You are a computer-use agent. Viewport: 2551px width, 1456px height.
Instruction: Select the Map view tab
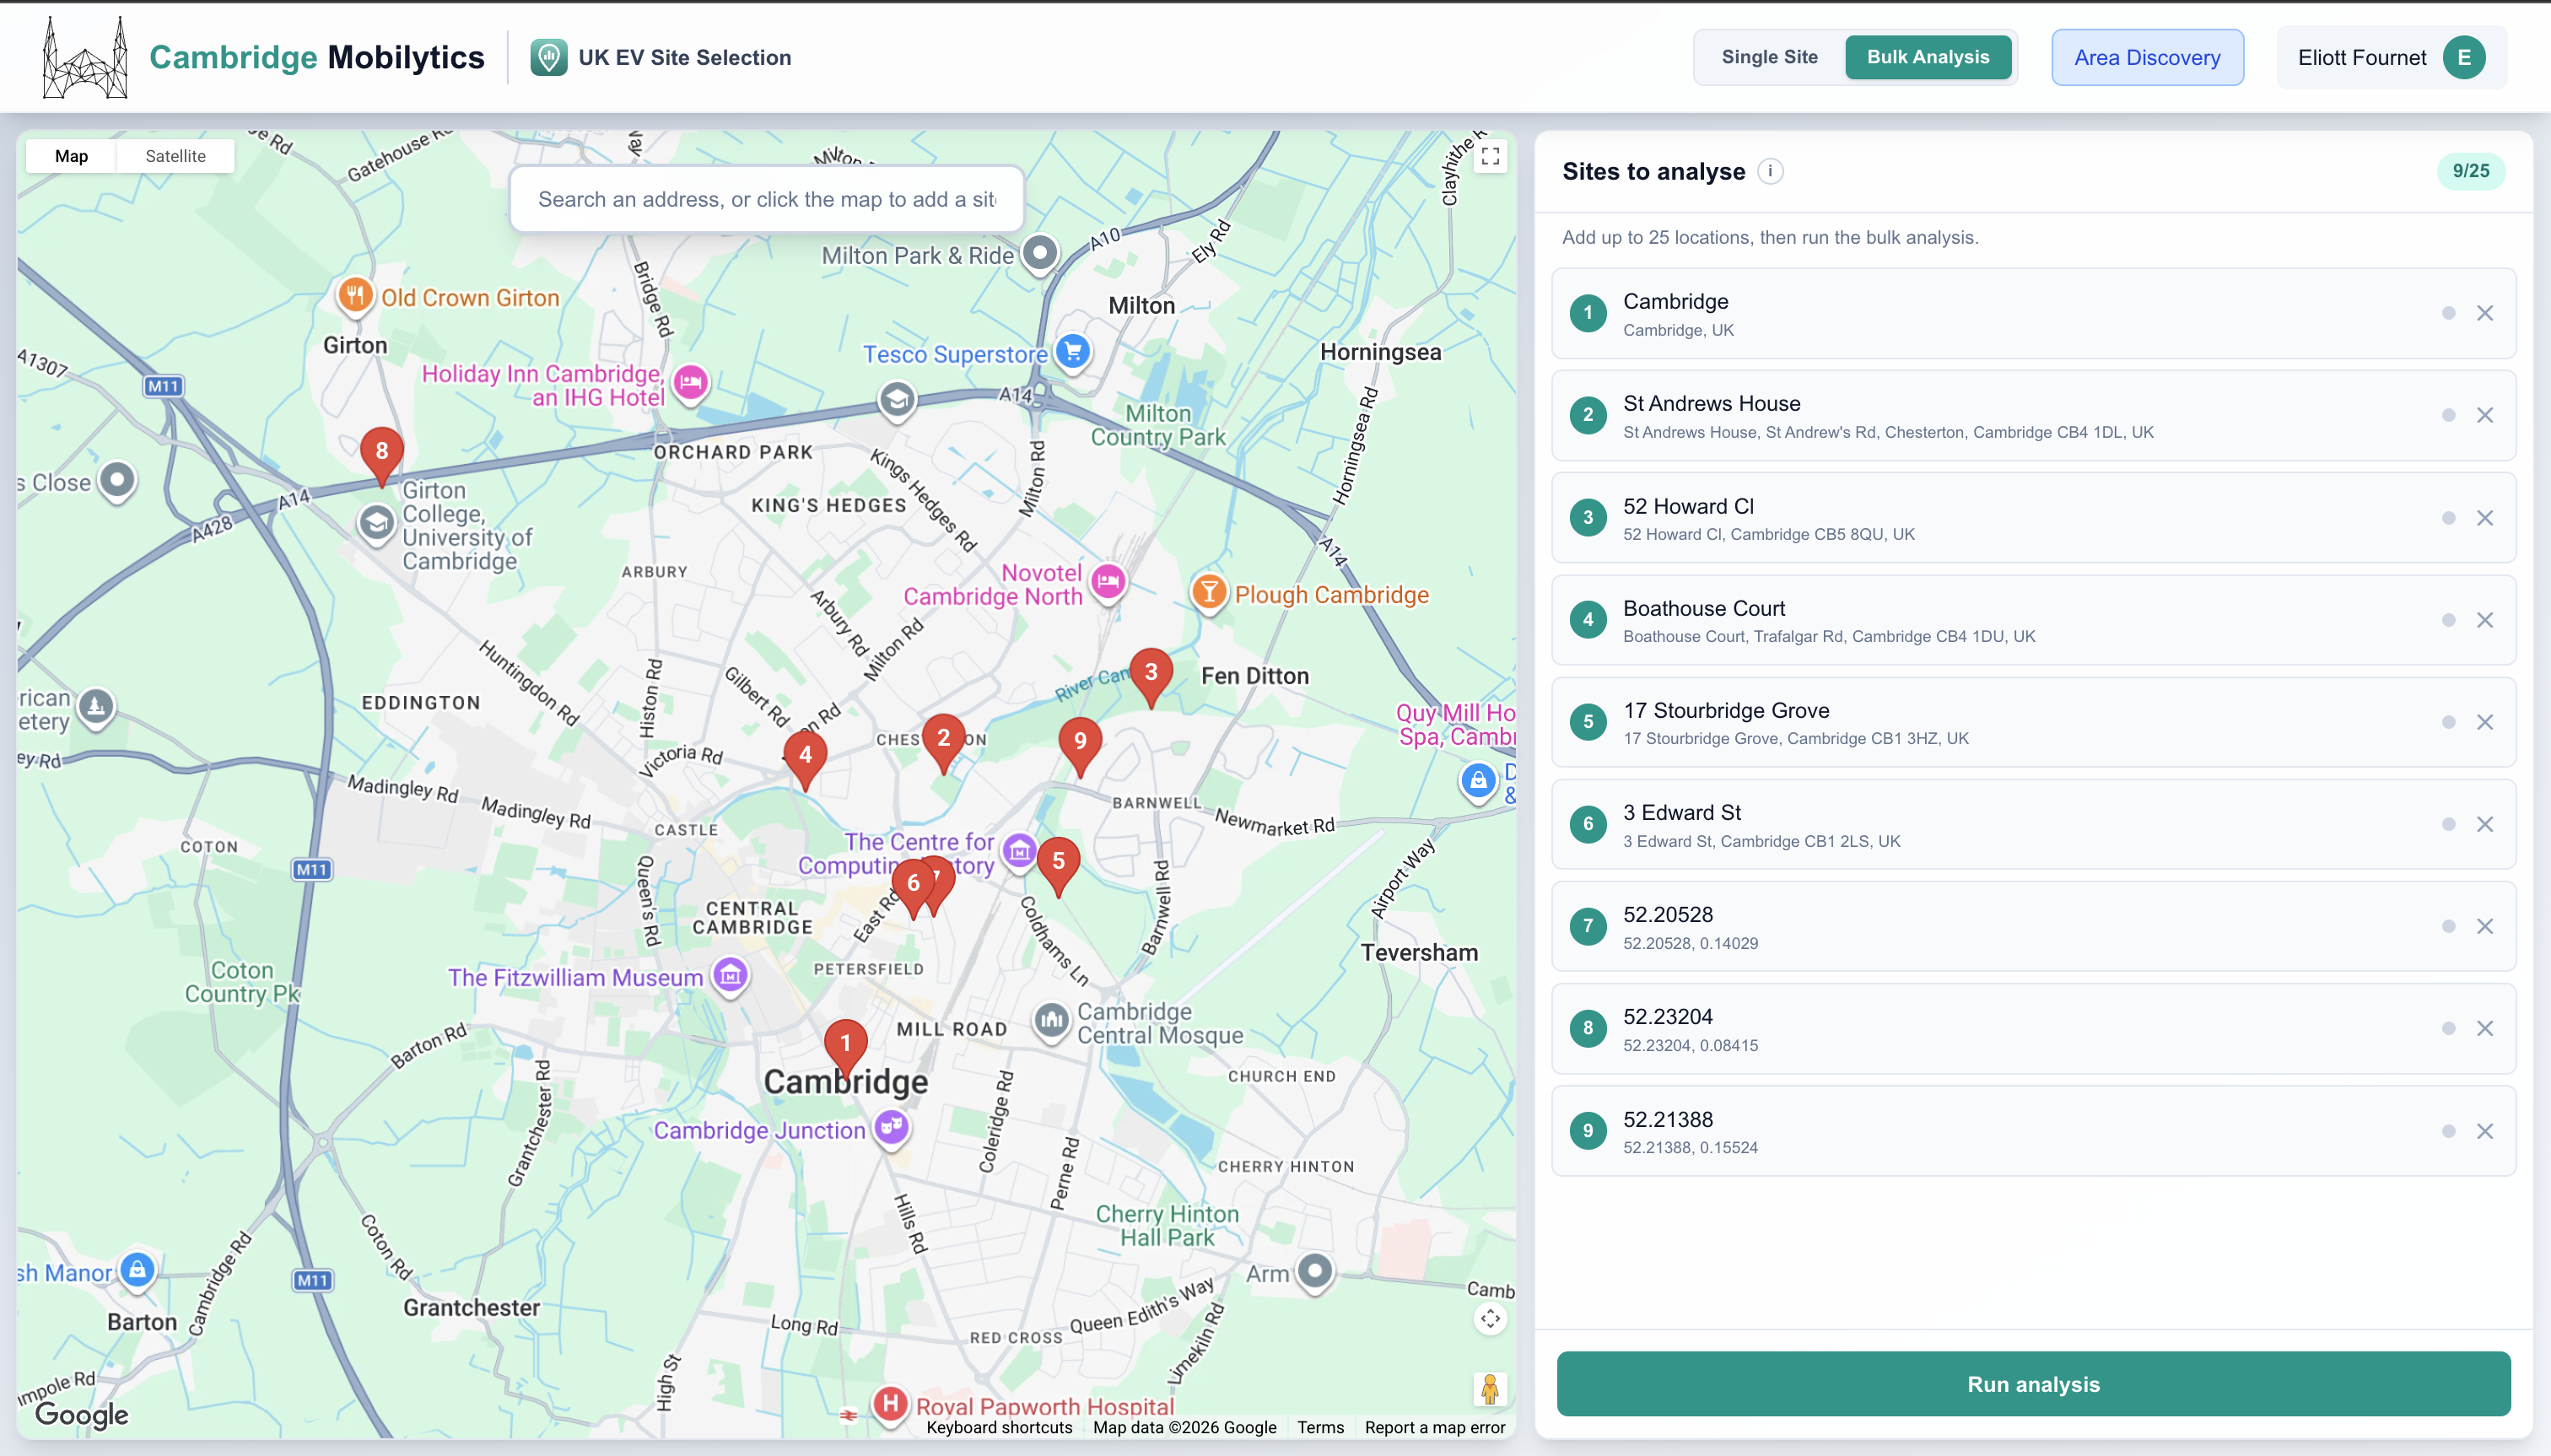pyautogui.click(x=71, y=156)
